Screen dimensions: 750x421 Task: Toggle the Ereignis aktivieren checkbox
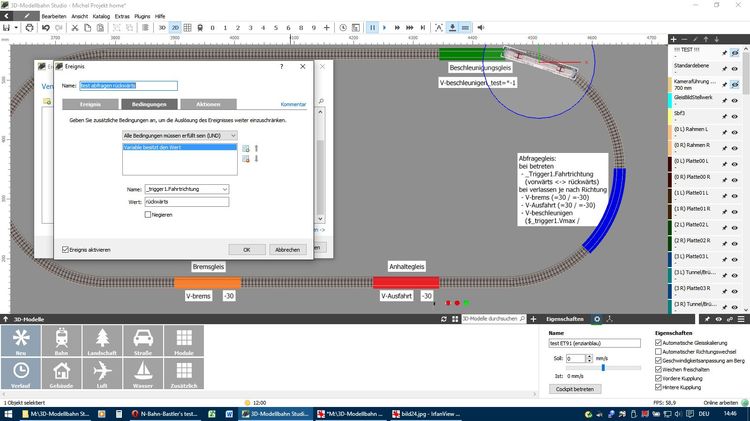coord(65,250)
